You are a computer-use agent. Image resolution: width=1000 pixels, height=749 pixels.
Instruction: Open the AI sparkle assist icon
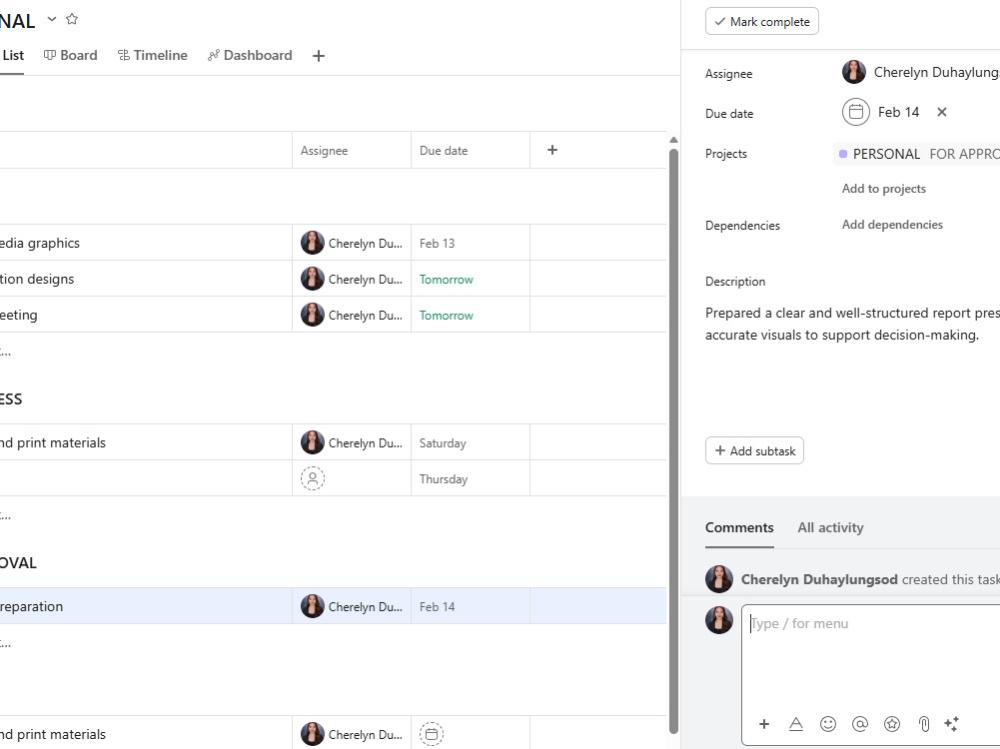click(952, 724)
